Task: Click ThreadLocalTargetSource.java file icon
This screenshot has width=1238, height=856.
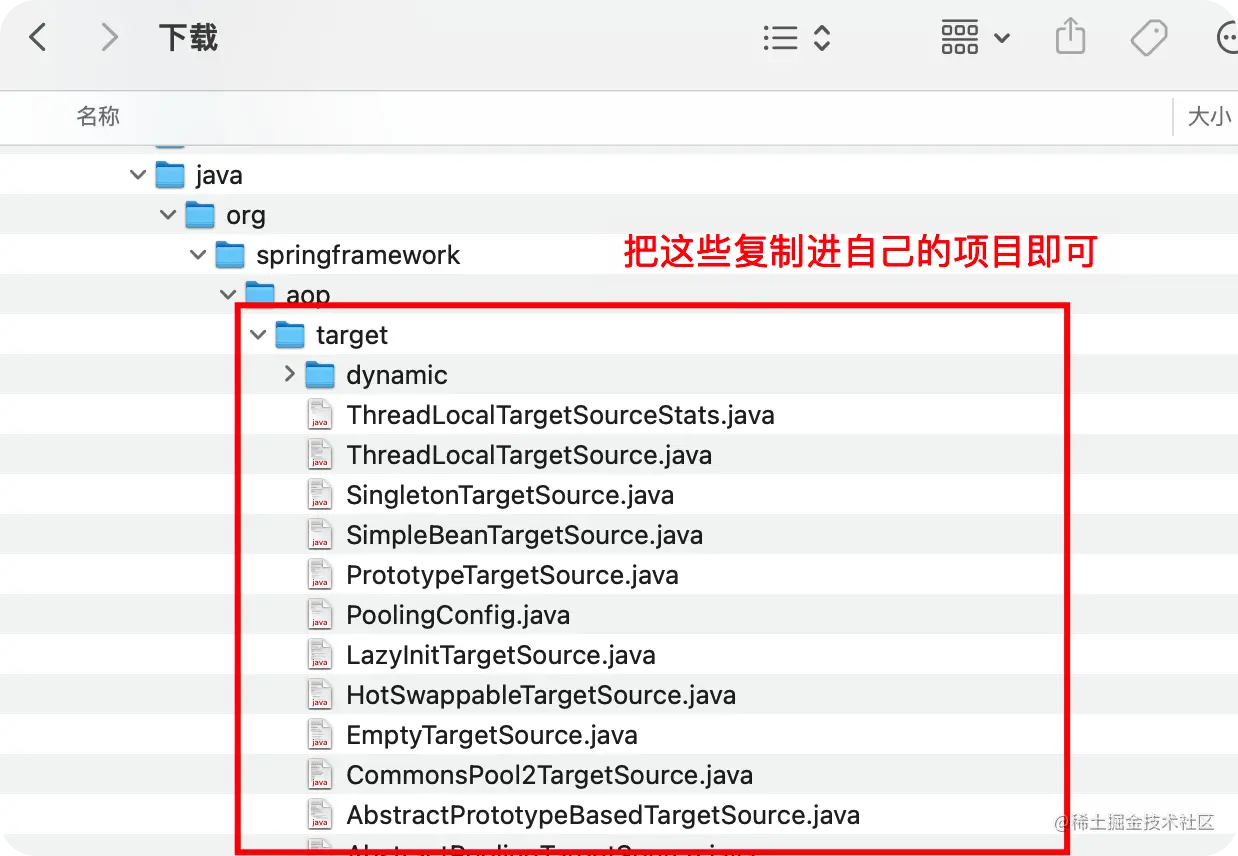Action: point(319,455)
